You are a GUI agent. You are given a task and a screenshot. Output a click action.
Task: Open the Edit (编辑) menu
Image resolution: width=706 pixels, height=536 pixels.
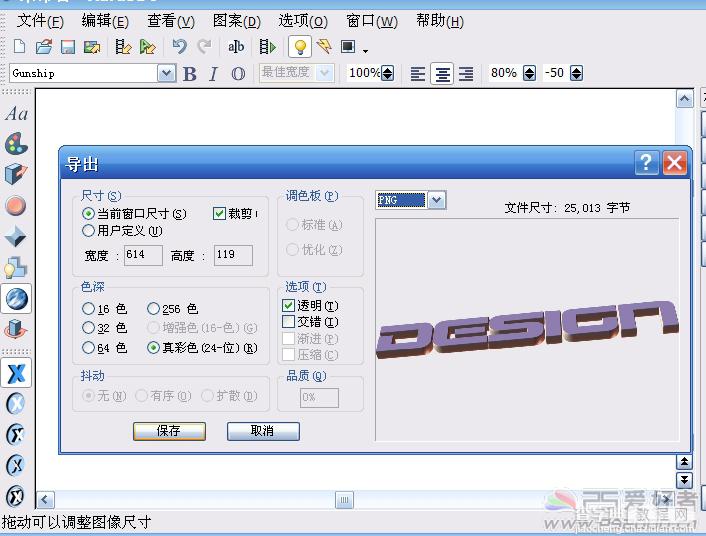(x=105, y=21)
